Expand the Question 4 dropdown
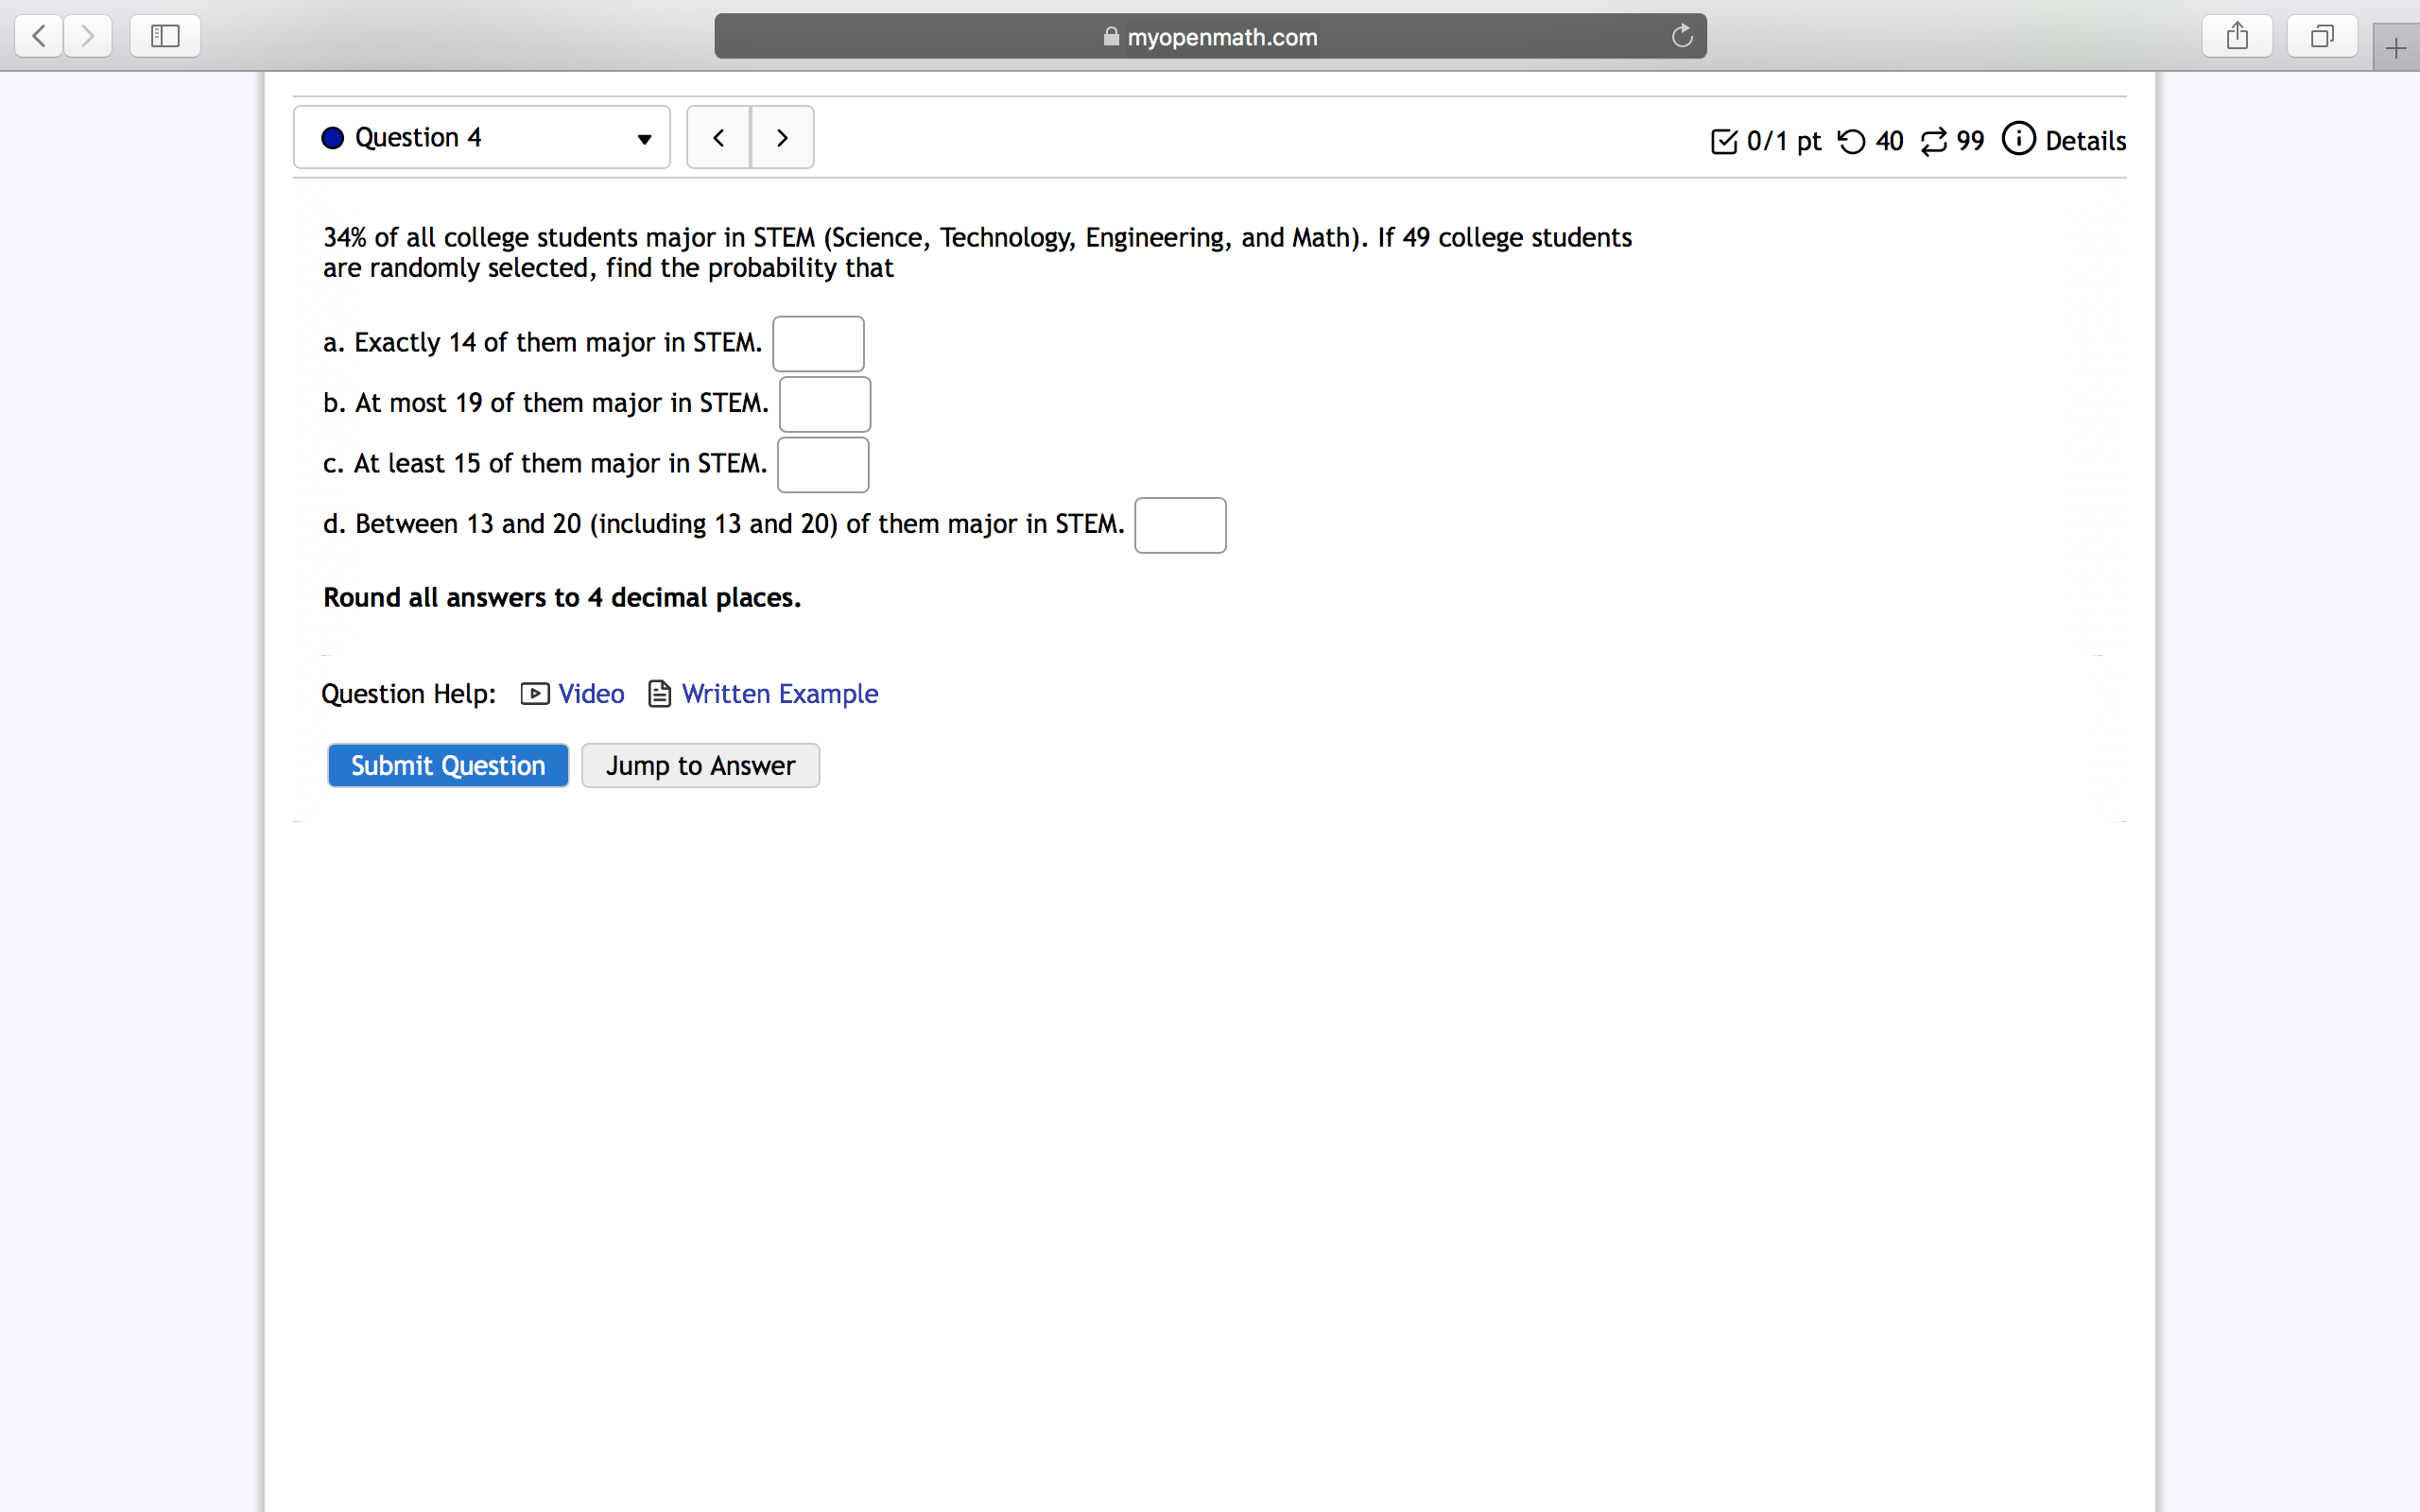The height and width of the screenshot is (1512, 2420). pos(482,138)
